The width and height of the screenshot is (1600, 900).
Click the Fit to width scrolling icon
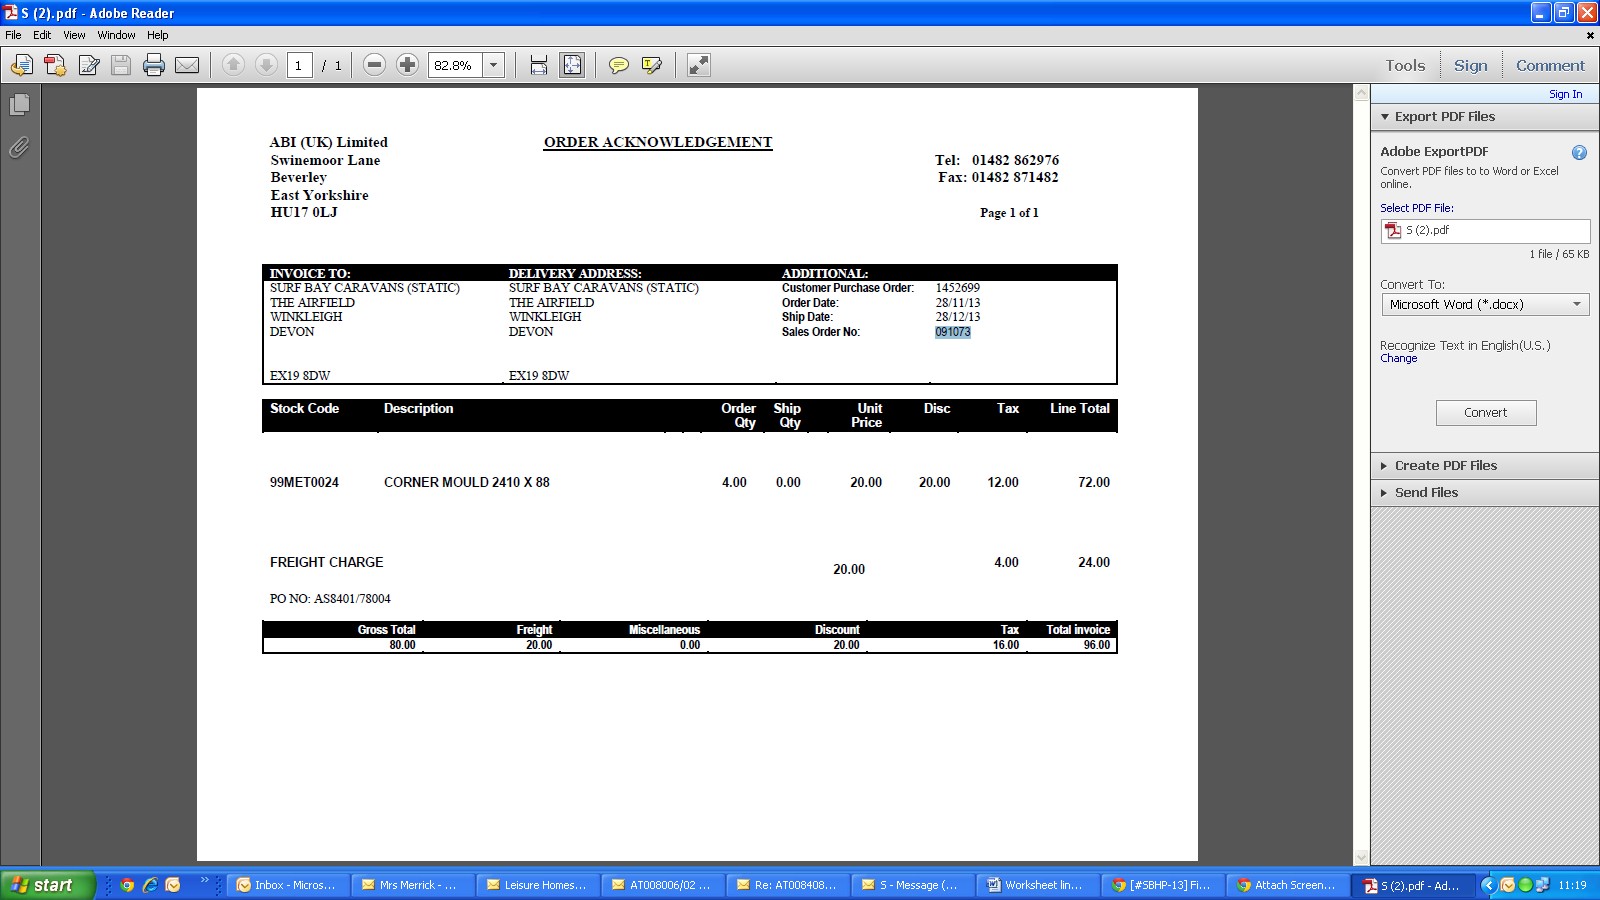tap(539, 65)
